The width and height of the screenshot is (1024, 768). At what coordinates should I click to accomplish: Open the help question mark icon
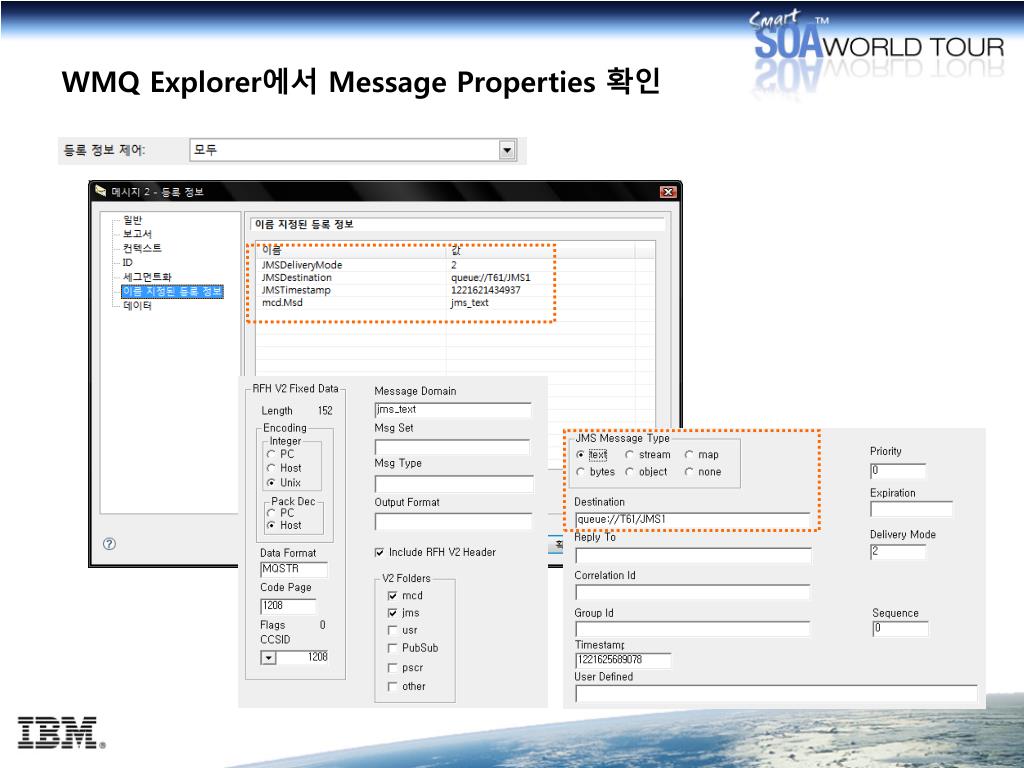tap(109, 543)
